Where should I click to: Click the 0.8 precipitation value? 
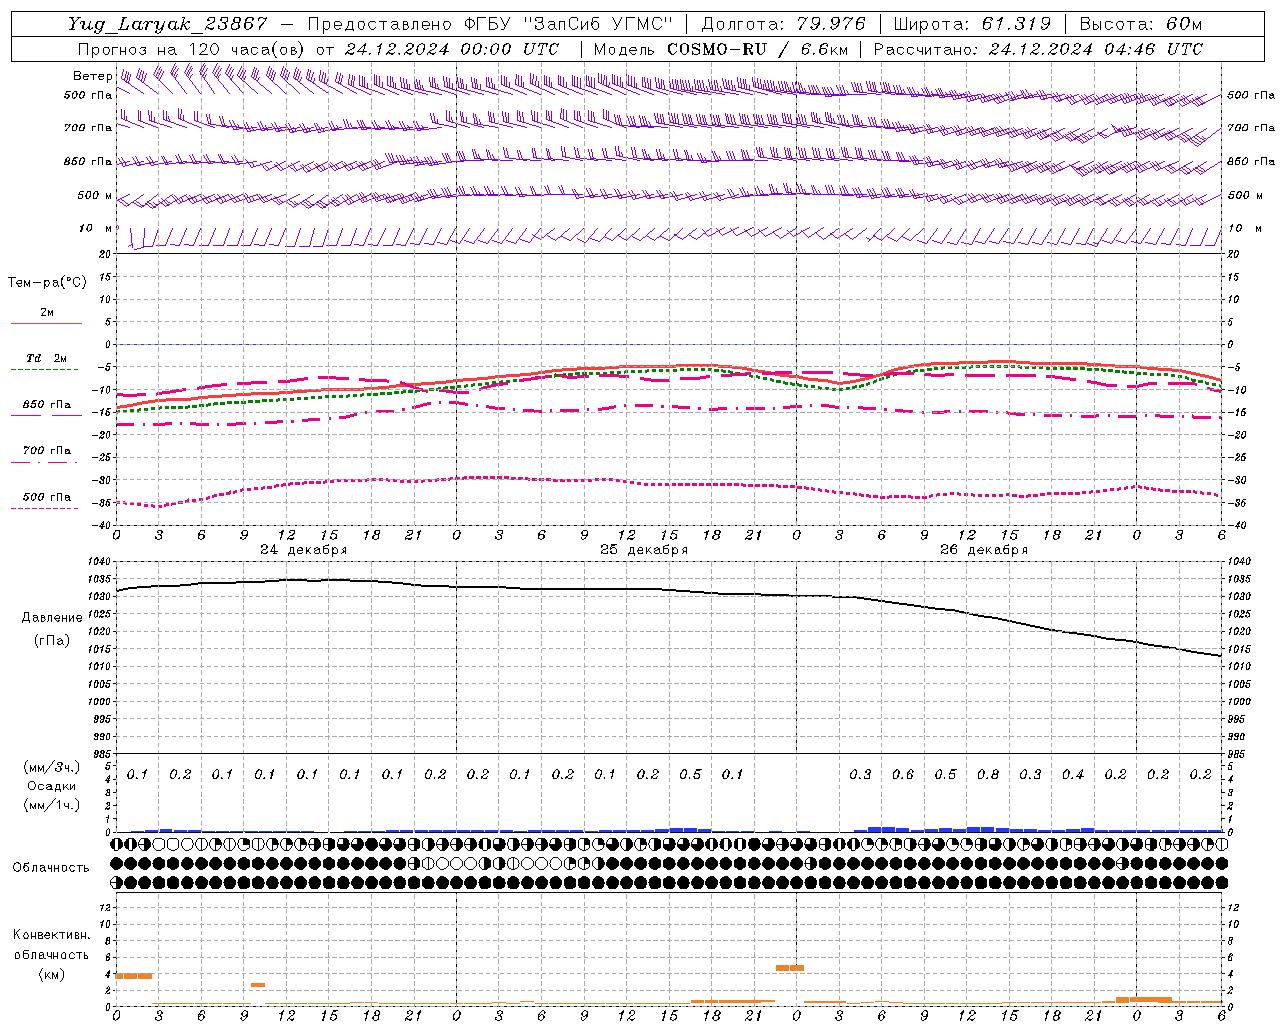pos(987,774)
